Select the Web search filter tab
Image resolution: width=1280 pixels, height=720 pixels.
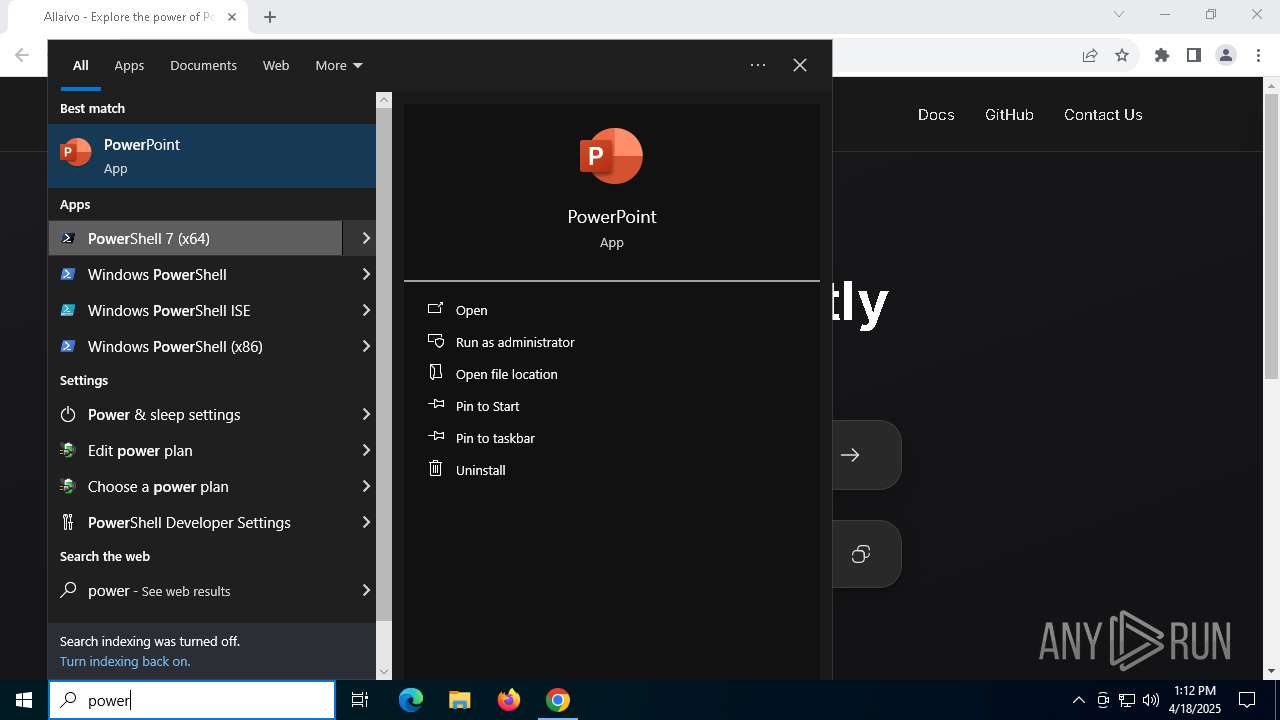click(276, 65)
